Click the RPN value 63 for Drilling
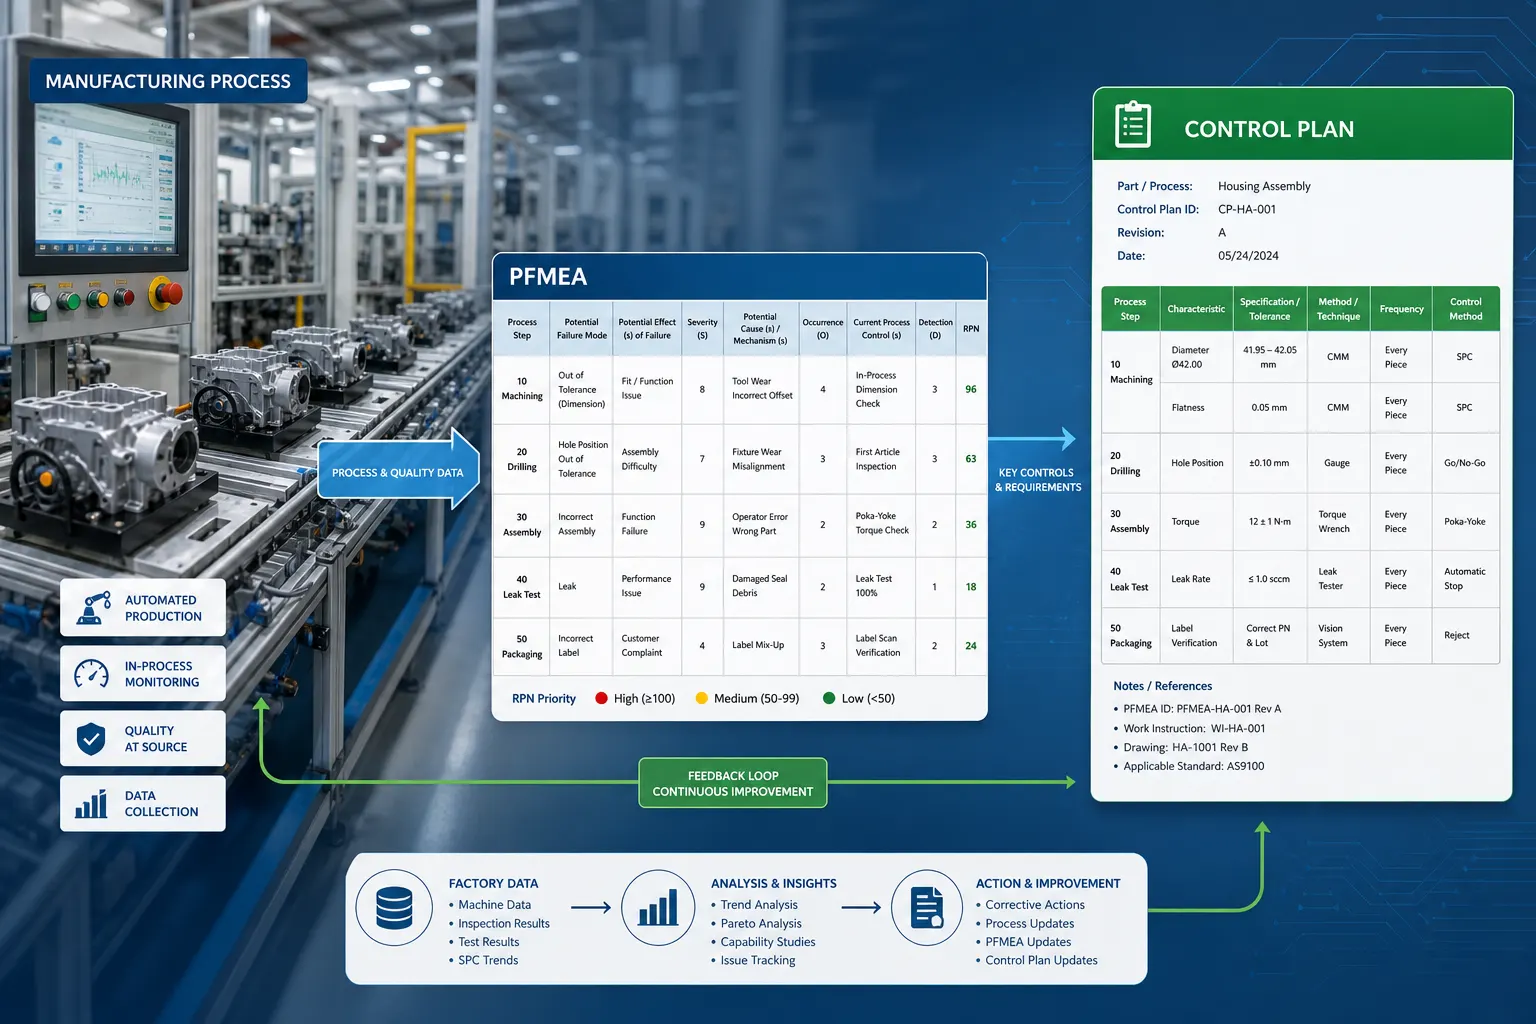This screenshot has width=1536, height=1024. click(971, 459)
